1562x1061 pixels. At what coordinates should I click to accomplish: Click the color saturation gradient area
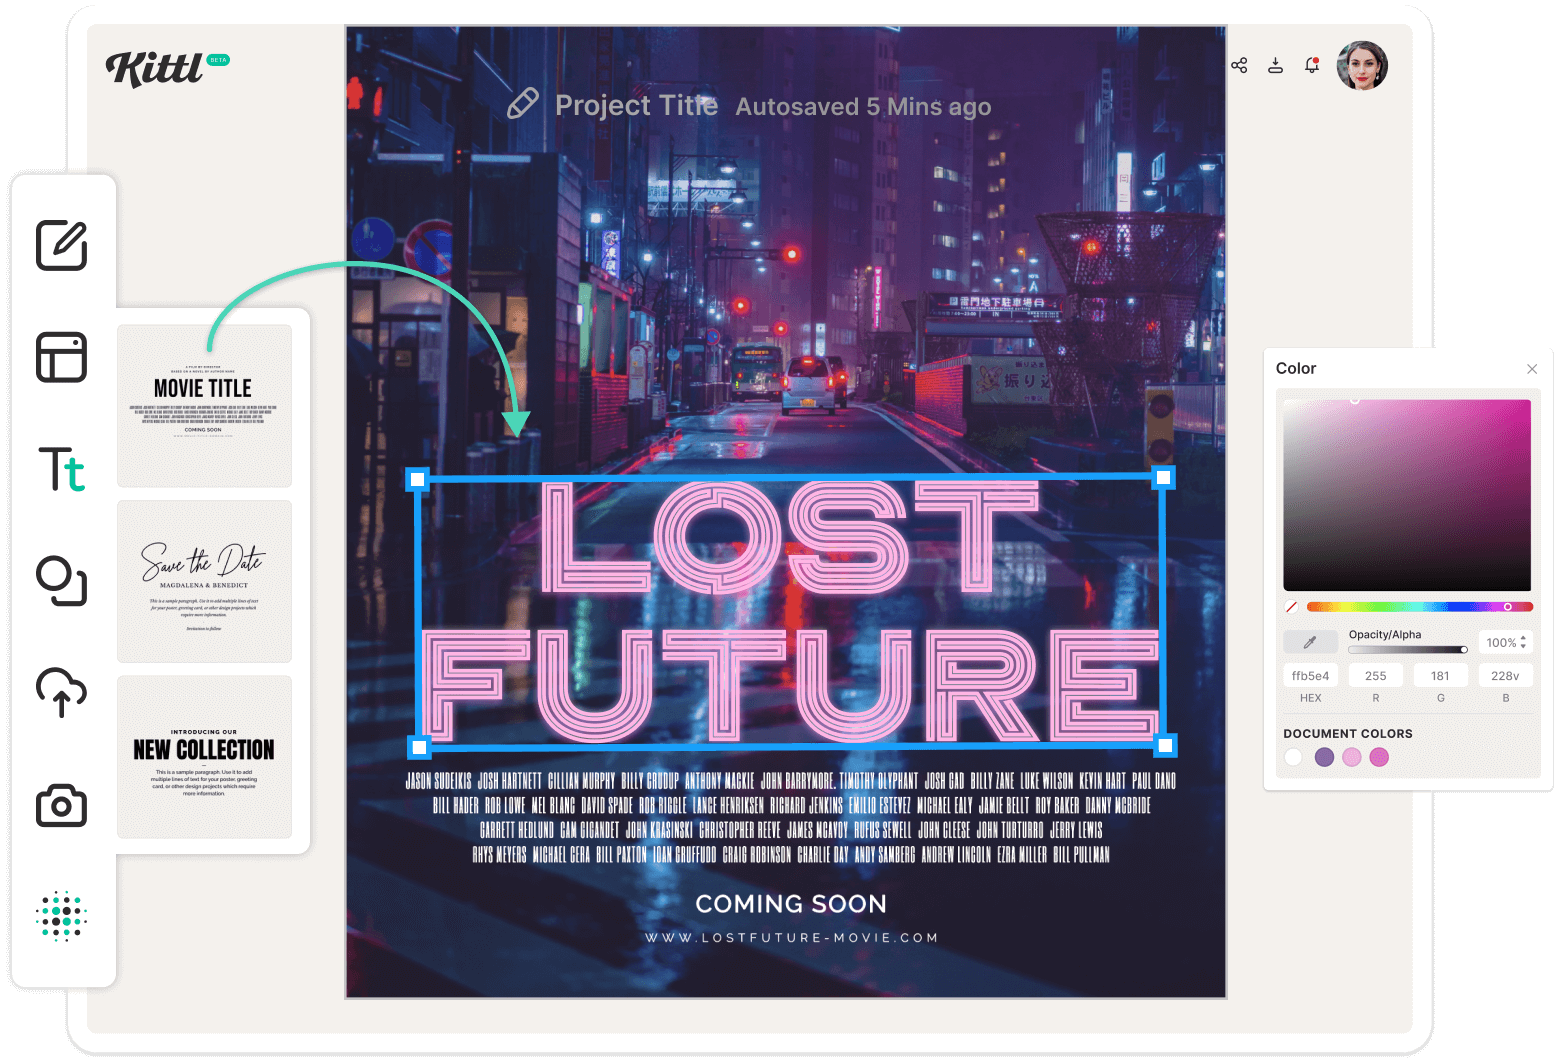click(x=1407, y=495)
